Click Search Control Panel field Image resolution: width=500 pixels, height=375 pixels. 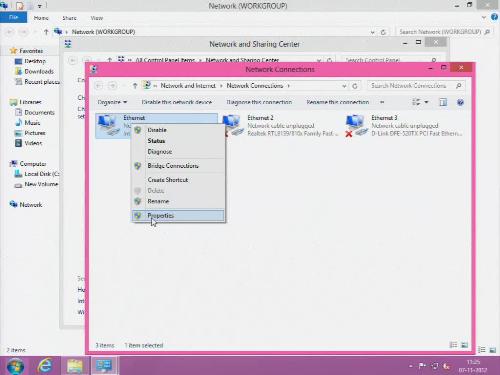tap(392, 60)
